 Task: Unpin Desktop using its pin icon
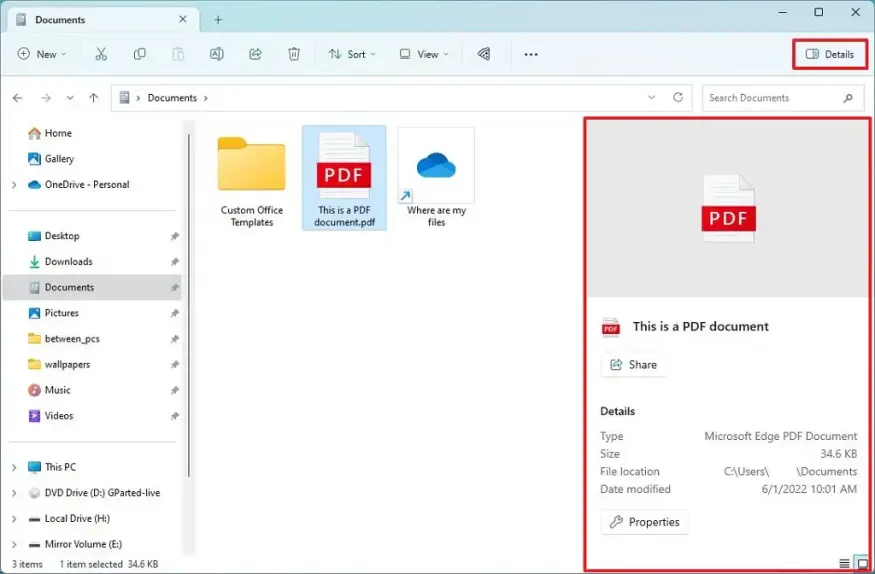(175, 237)
